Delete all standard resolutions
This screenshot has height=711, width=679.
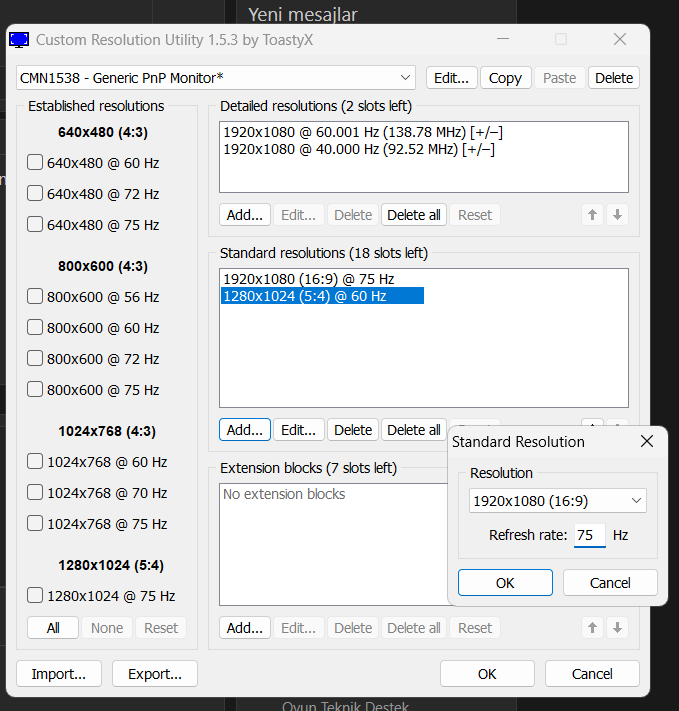pyautogui.click(x=414, y=429)
